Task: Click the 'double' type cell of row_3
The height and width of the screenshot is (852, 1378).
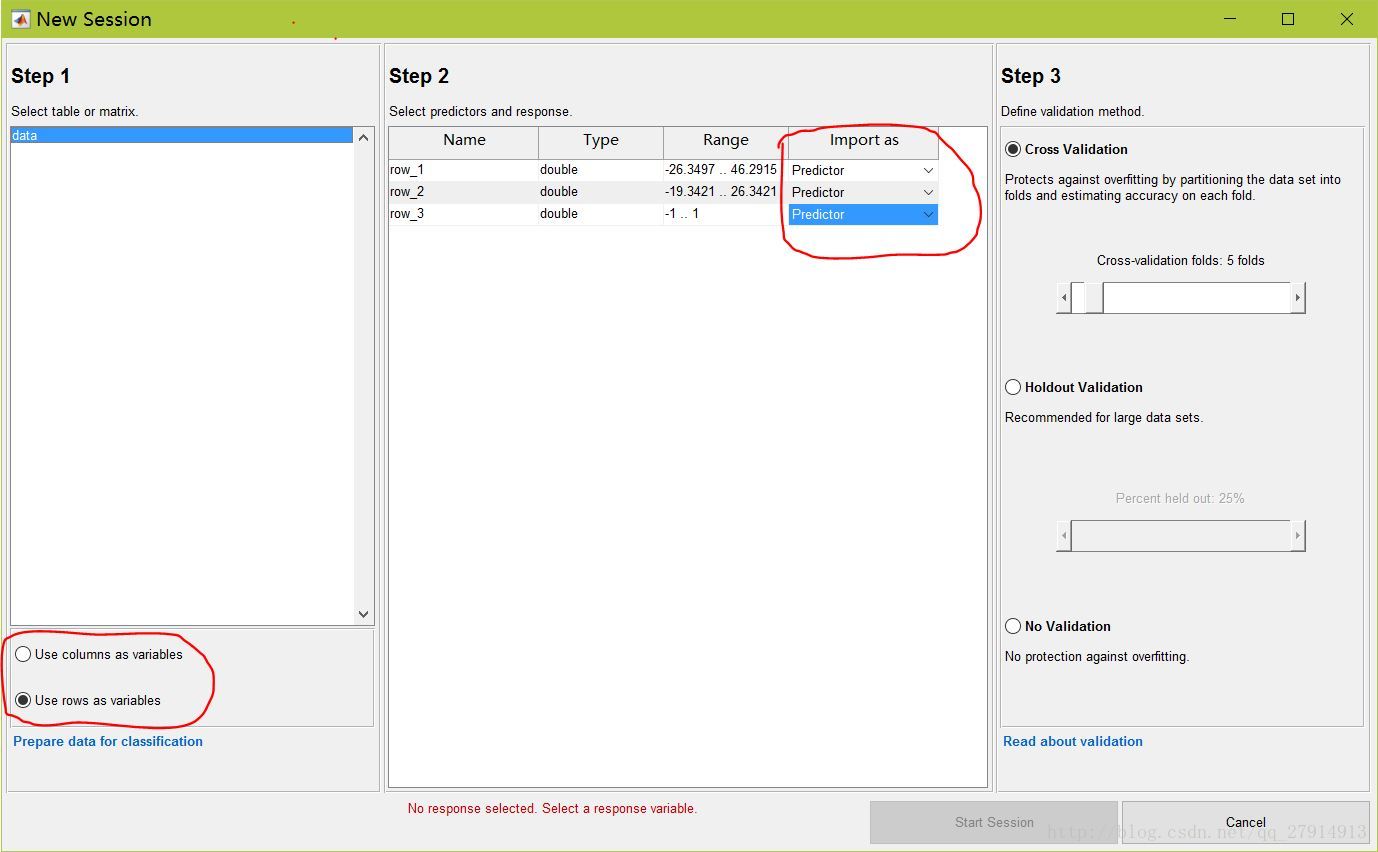Action: [601, 214]
